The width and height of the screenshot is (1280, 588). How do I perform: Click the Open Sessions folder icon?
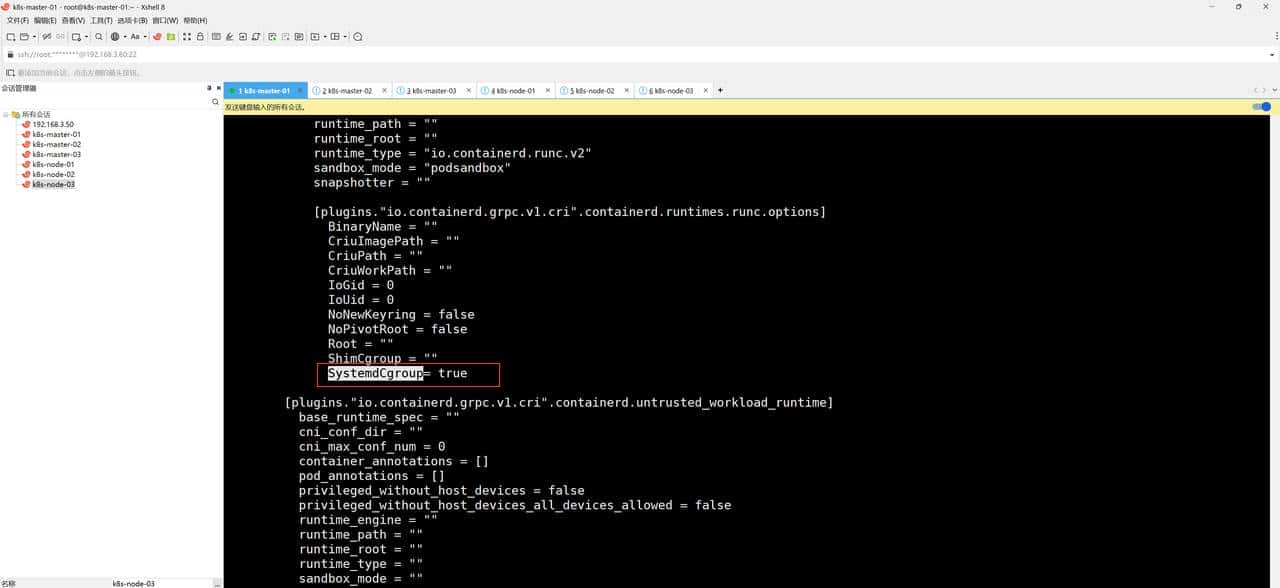25,37
